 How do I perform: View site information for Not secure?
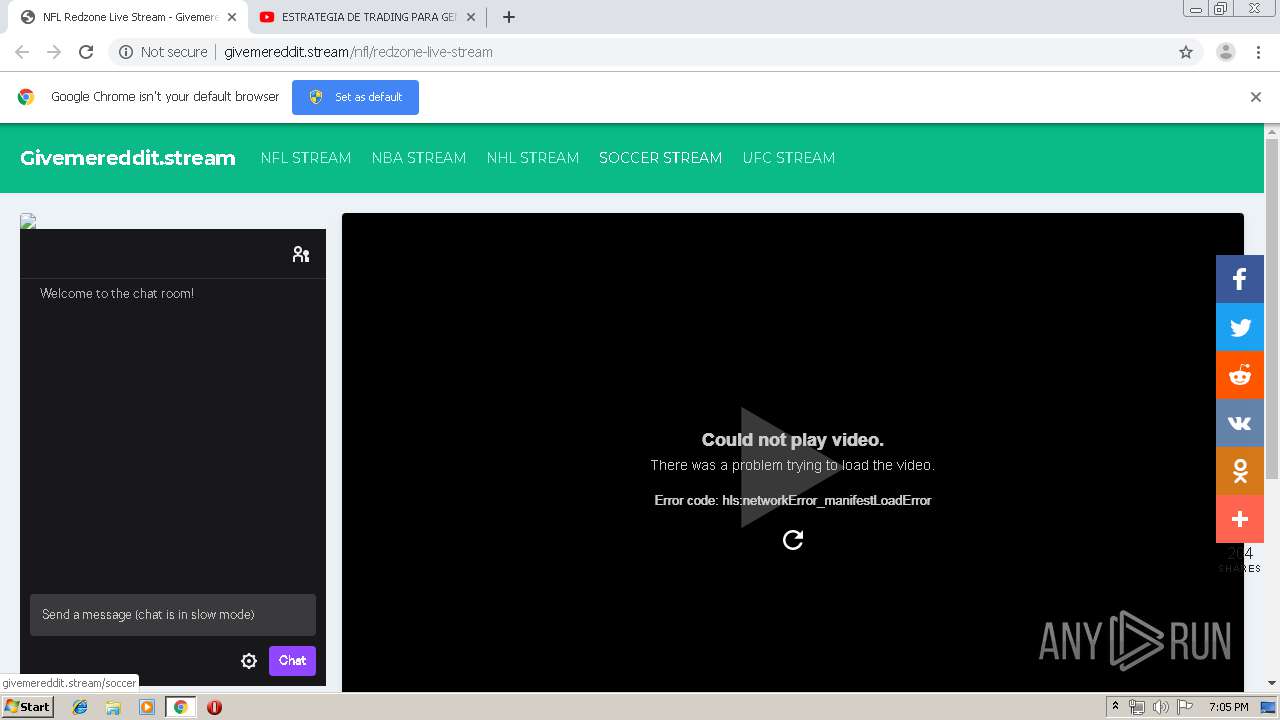[x=163, y=52]
